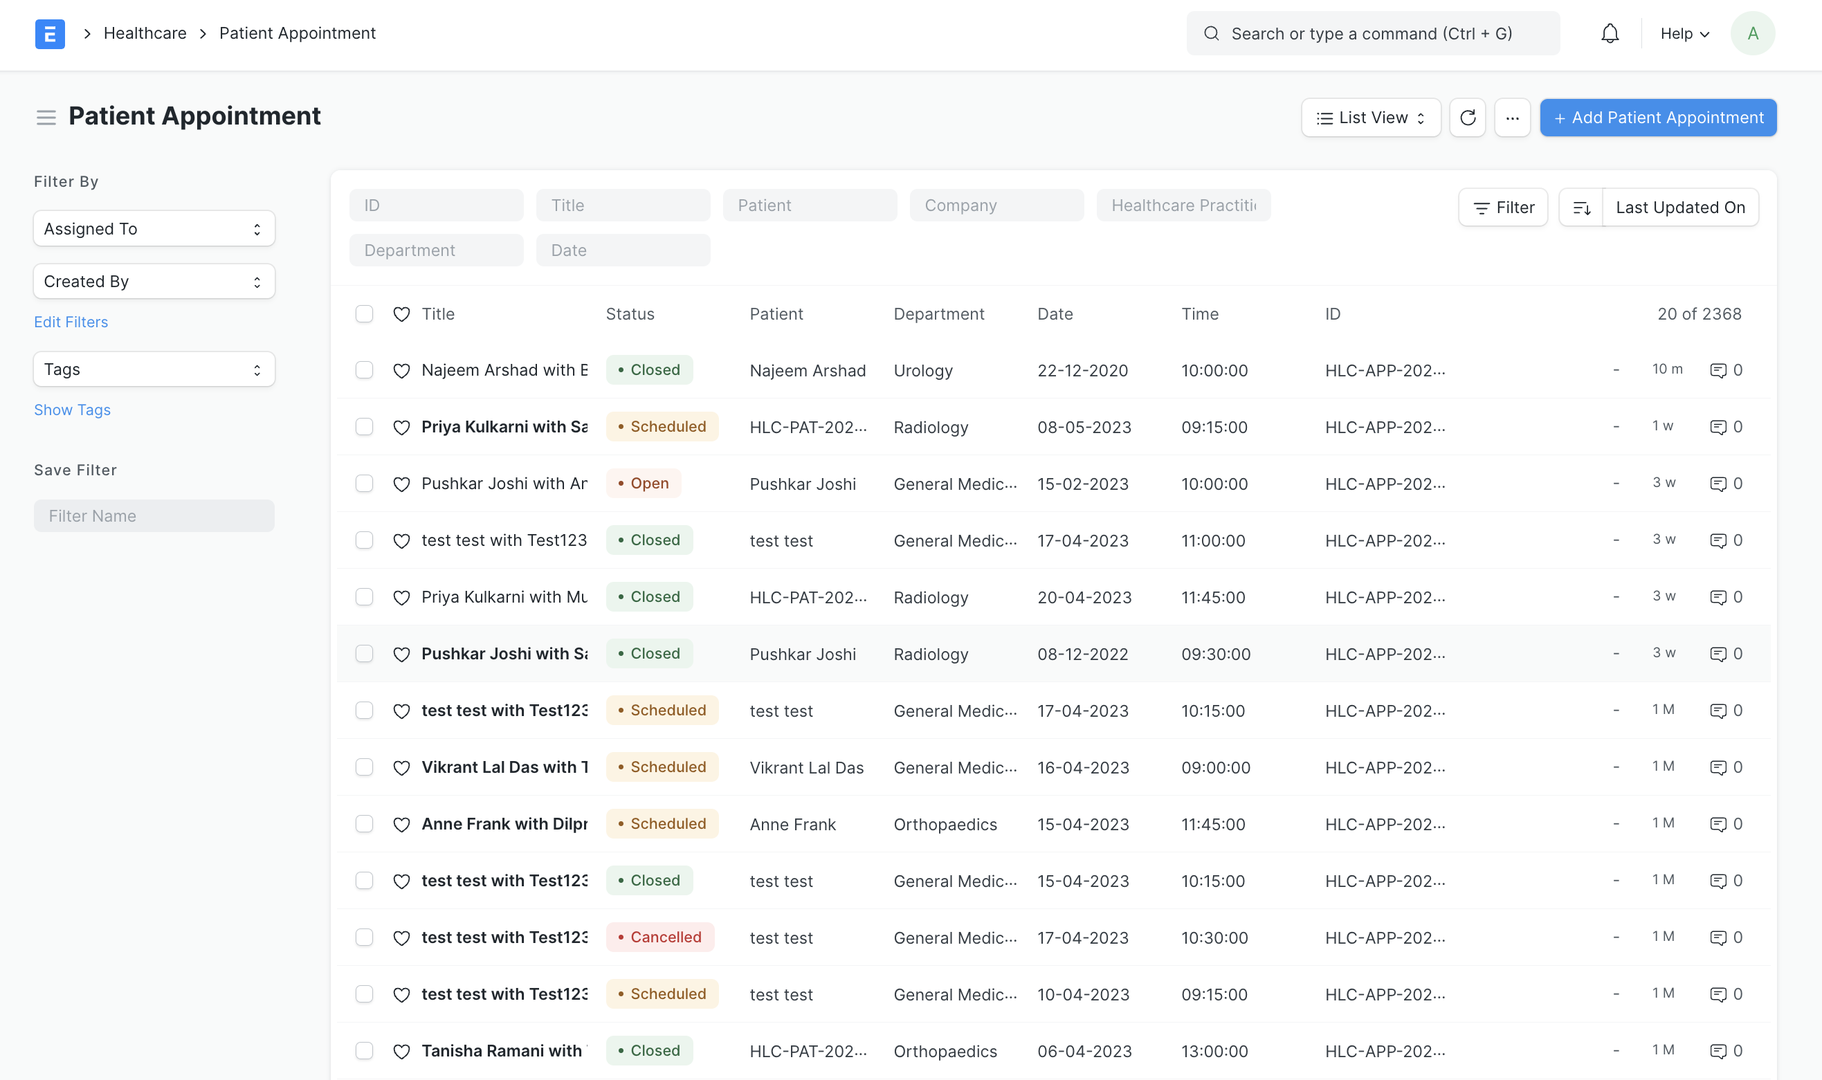Focus the ID filter field
Screen dimensions: 1822x1080
click(x=436, y=206)
